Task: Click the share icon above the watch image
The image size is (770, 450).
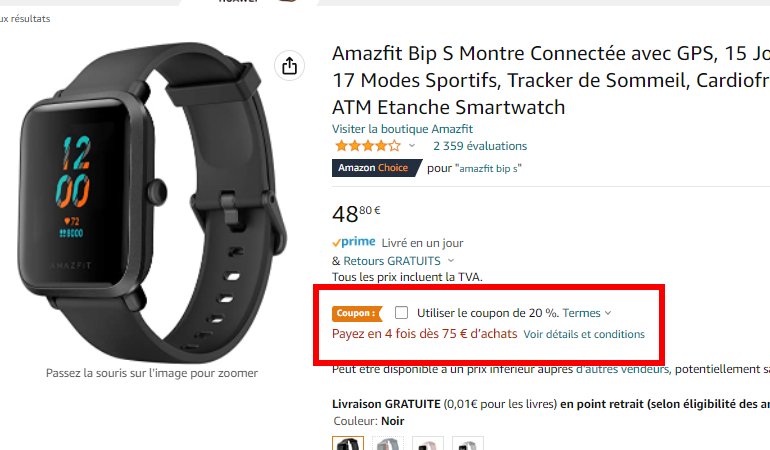Action: pyautogui.click(x=289, y=66)
